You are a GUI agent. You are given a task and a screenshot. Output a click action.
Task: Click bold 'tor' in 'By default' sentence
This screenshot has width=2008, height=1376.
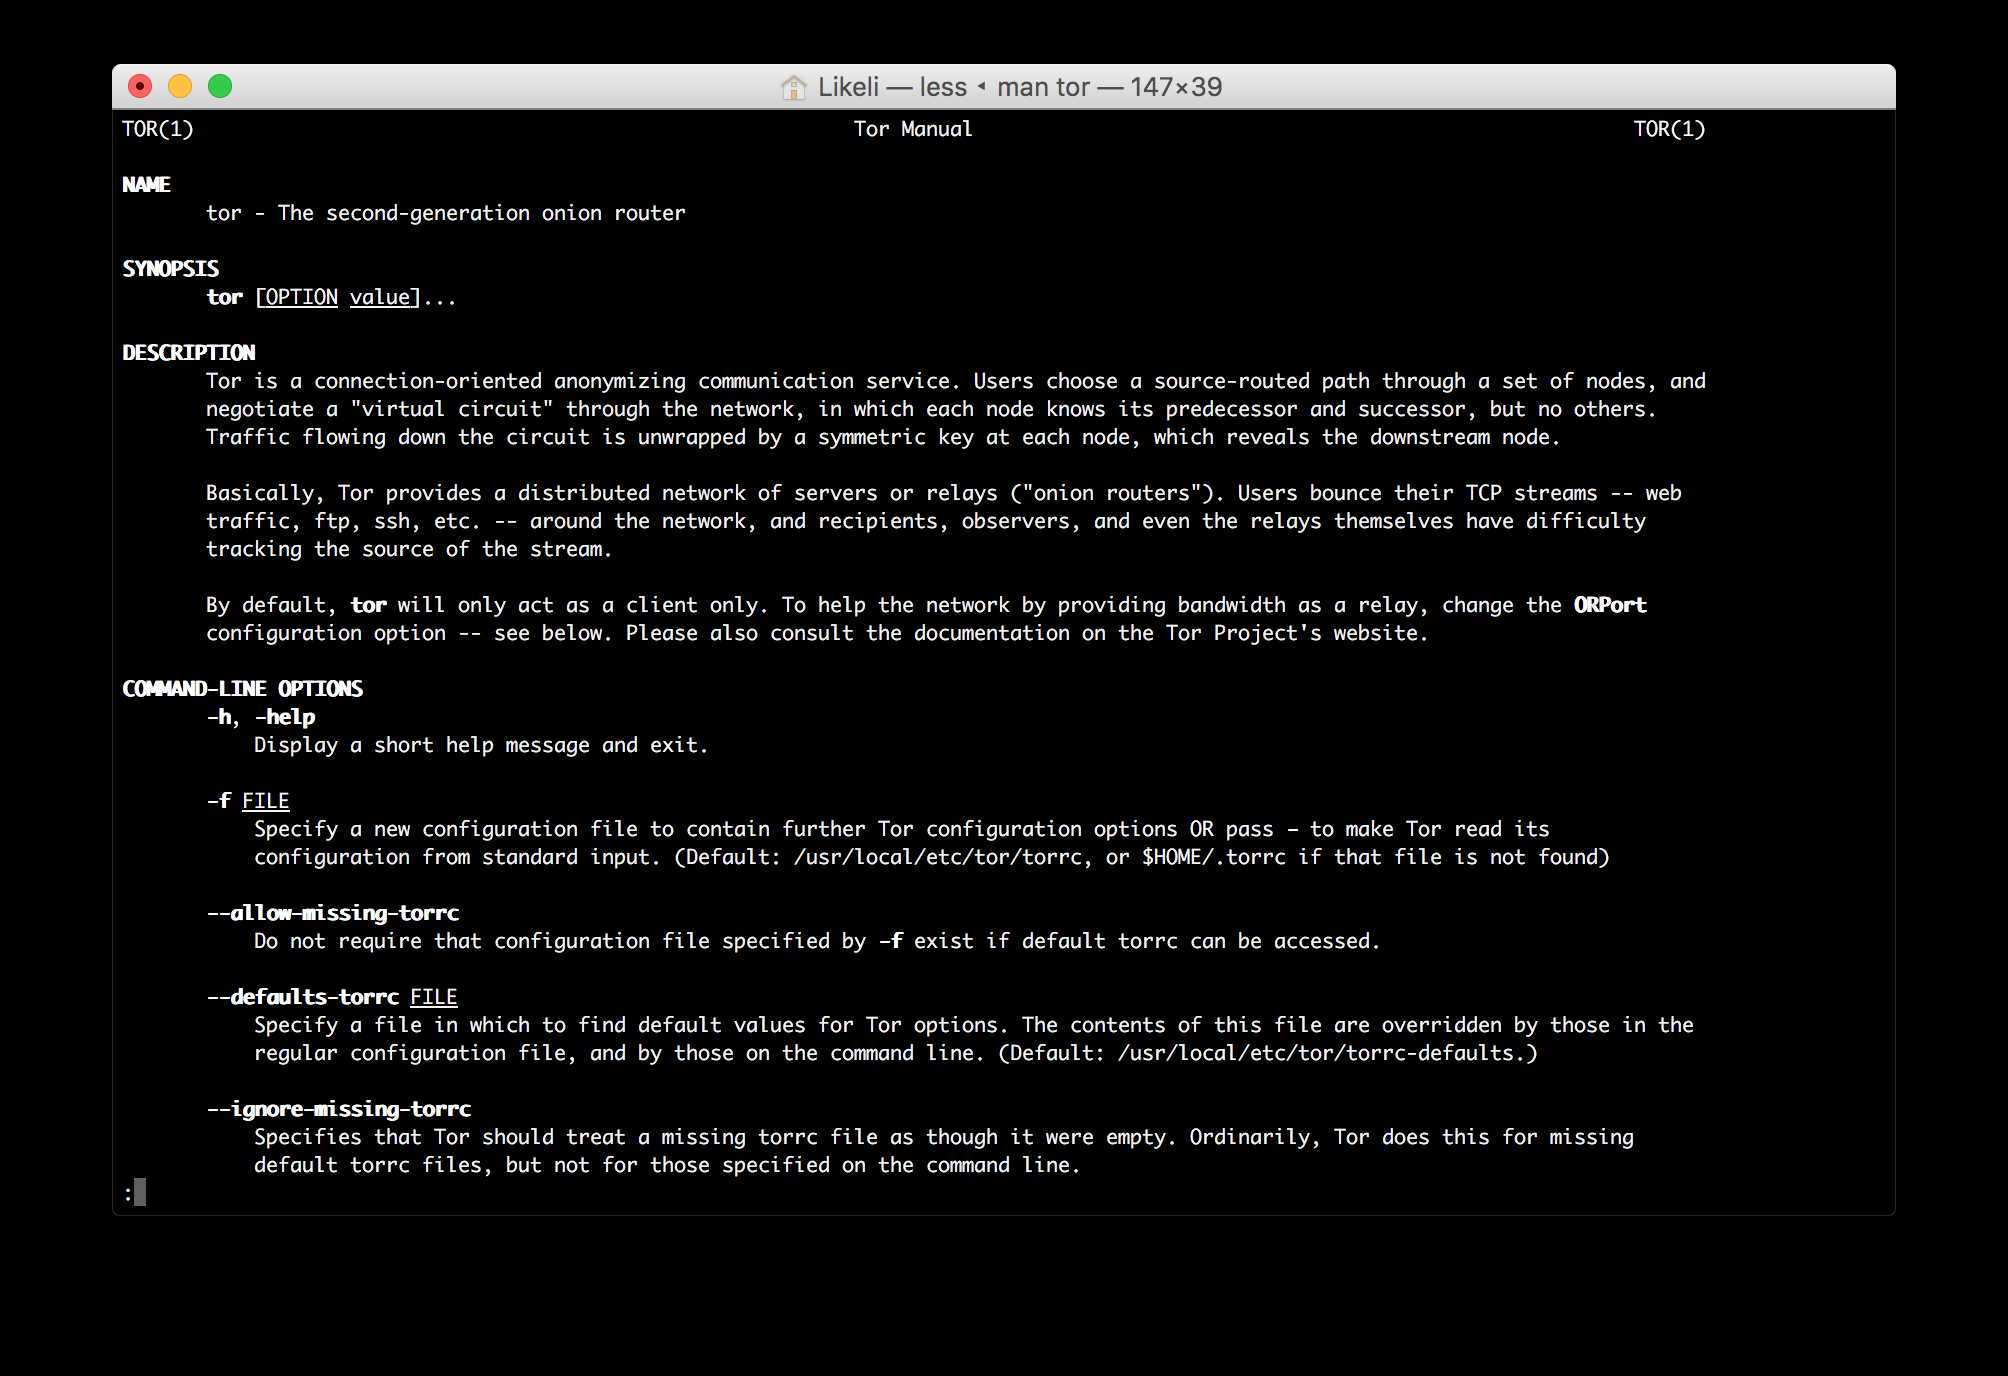(368, 605)
